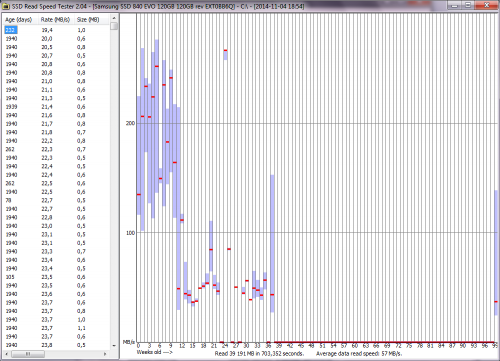Click the list's horizontal scrollbar right arrow
Image resolution: width=500 pixels, height=361 pixels.
click(105, 354)
